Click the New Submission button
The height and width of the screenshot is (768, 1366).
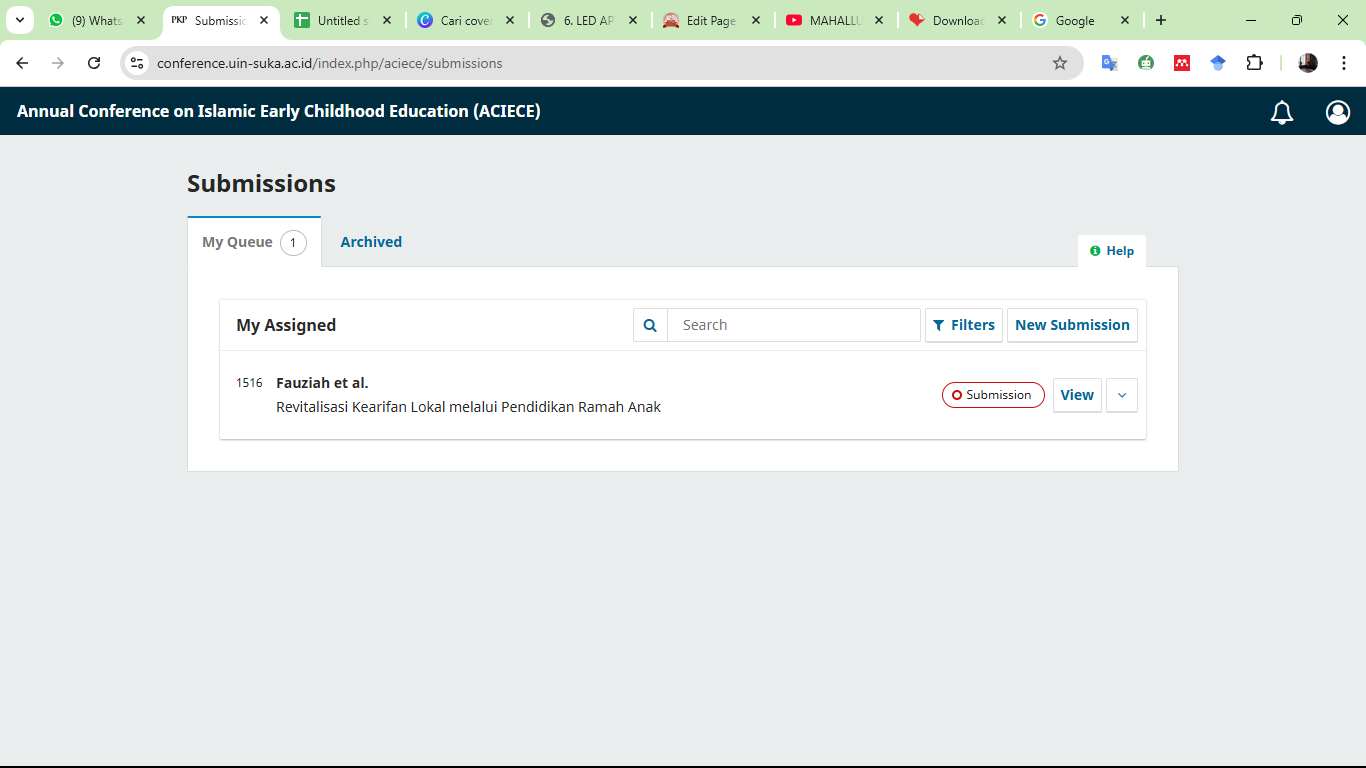1071,325
